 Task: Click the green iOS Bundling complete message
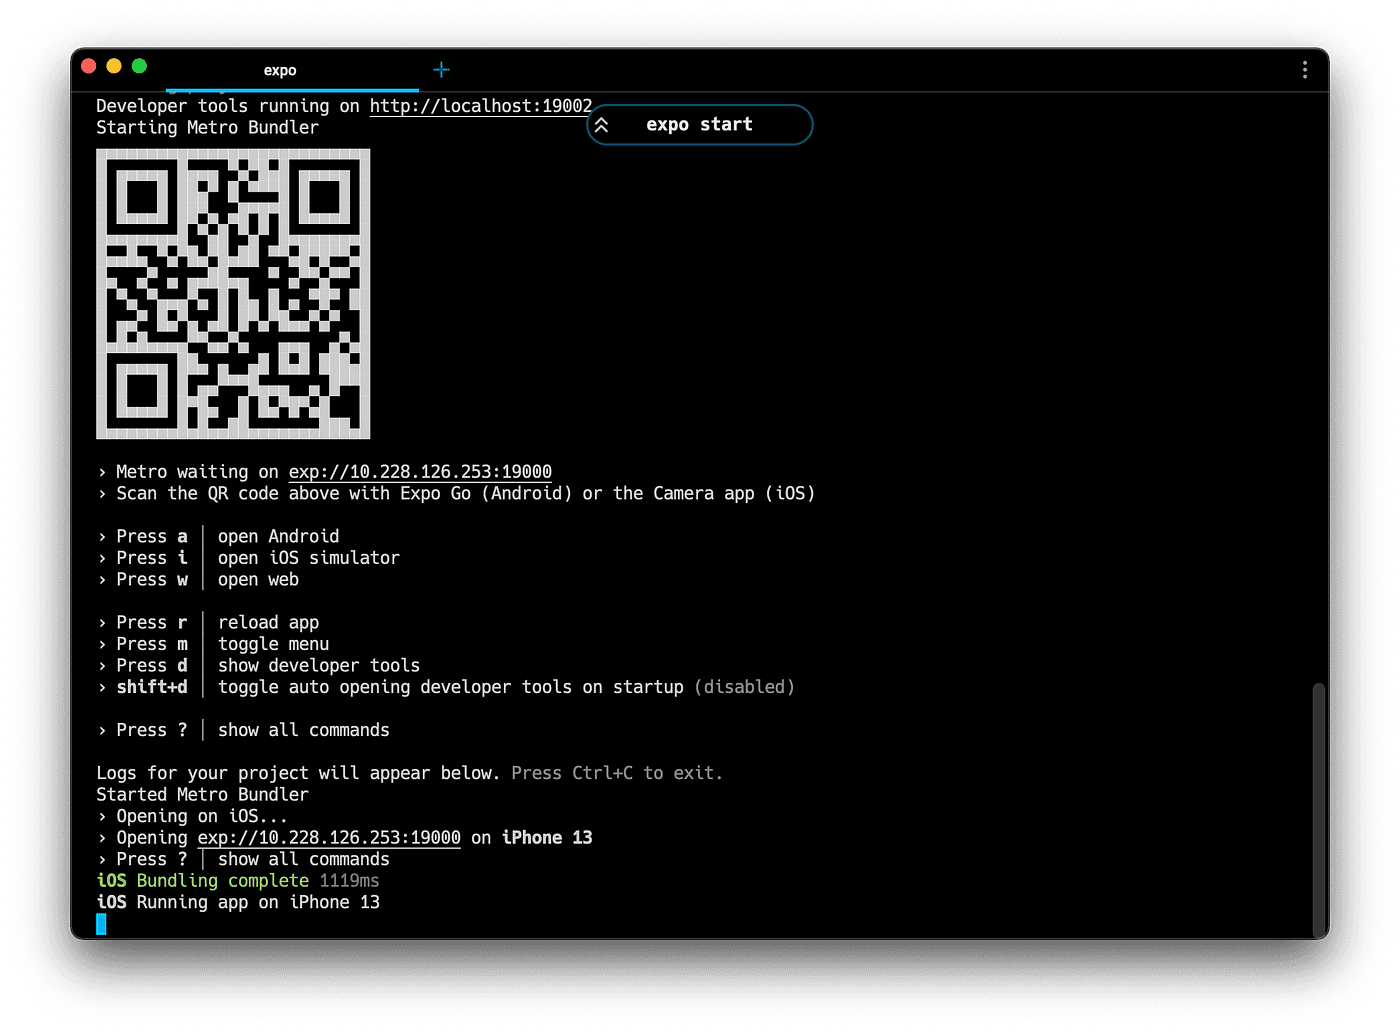point(222,881)
